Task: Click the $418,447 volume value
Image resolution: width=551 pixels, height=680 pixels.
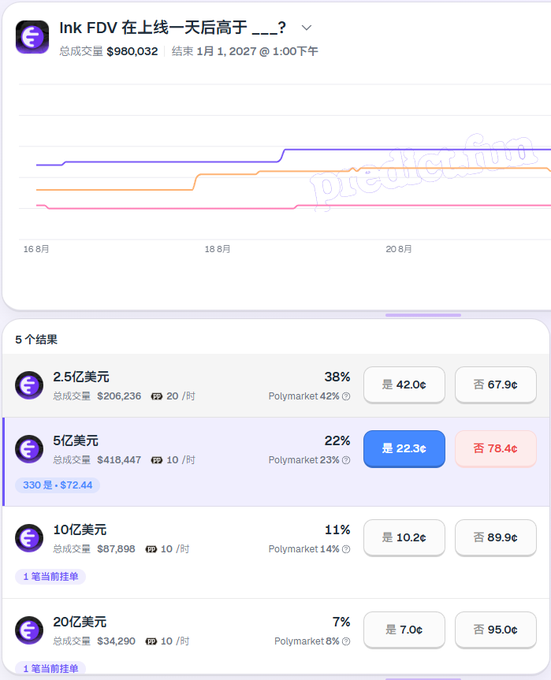Action: tap(119, 460)
